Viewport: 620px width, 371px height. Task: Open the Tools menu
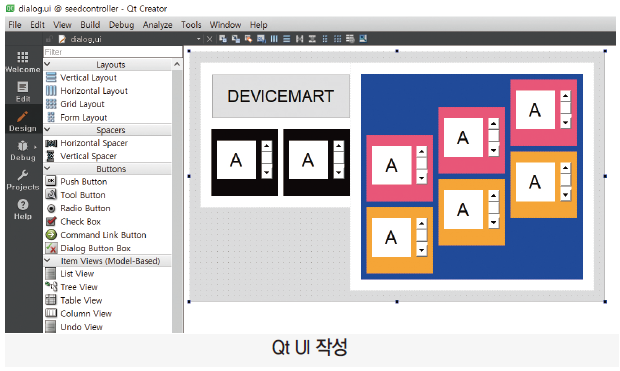pyautogui.click(x=191, y=25)
